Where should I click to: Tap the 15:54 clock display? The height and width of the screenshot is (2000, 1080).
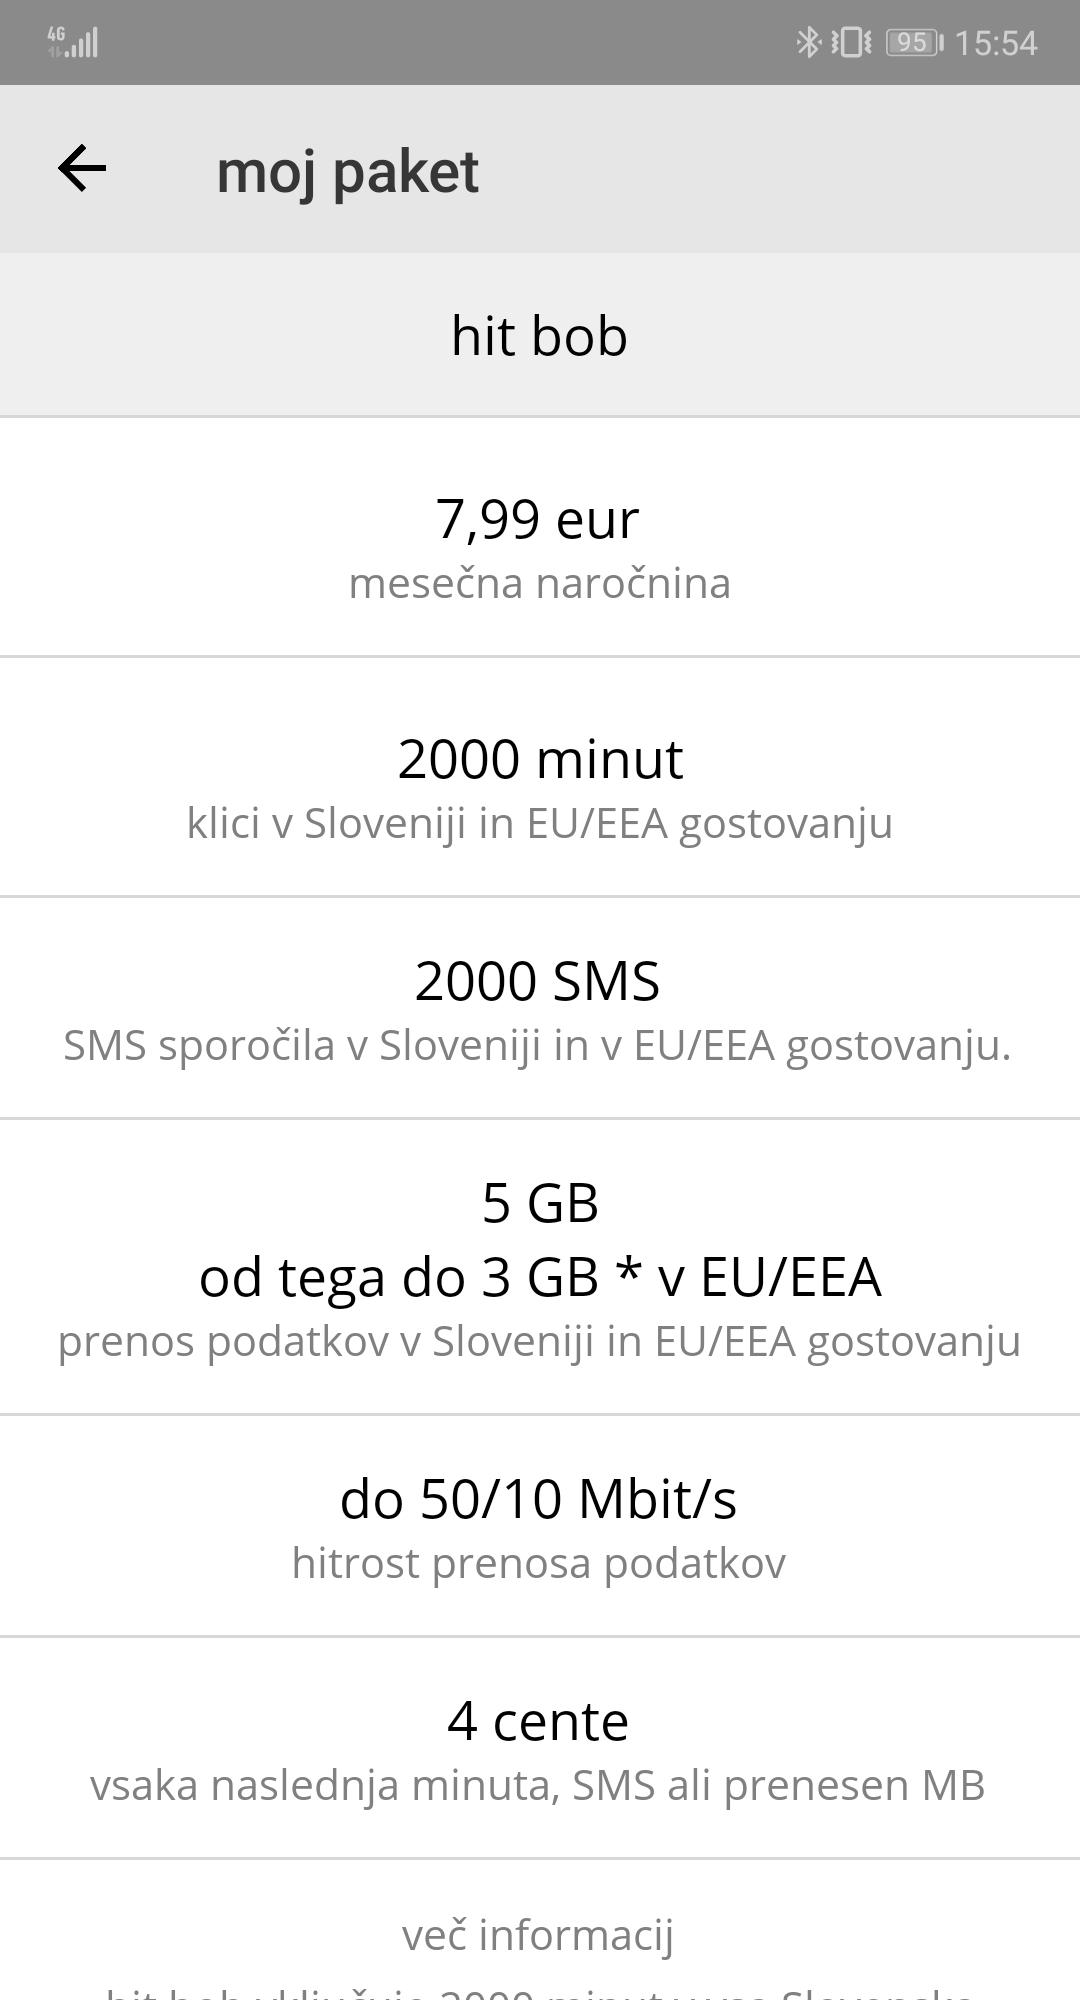click(995, 43)
